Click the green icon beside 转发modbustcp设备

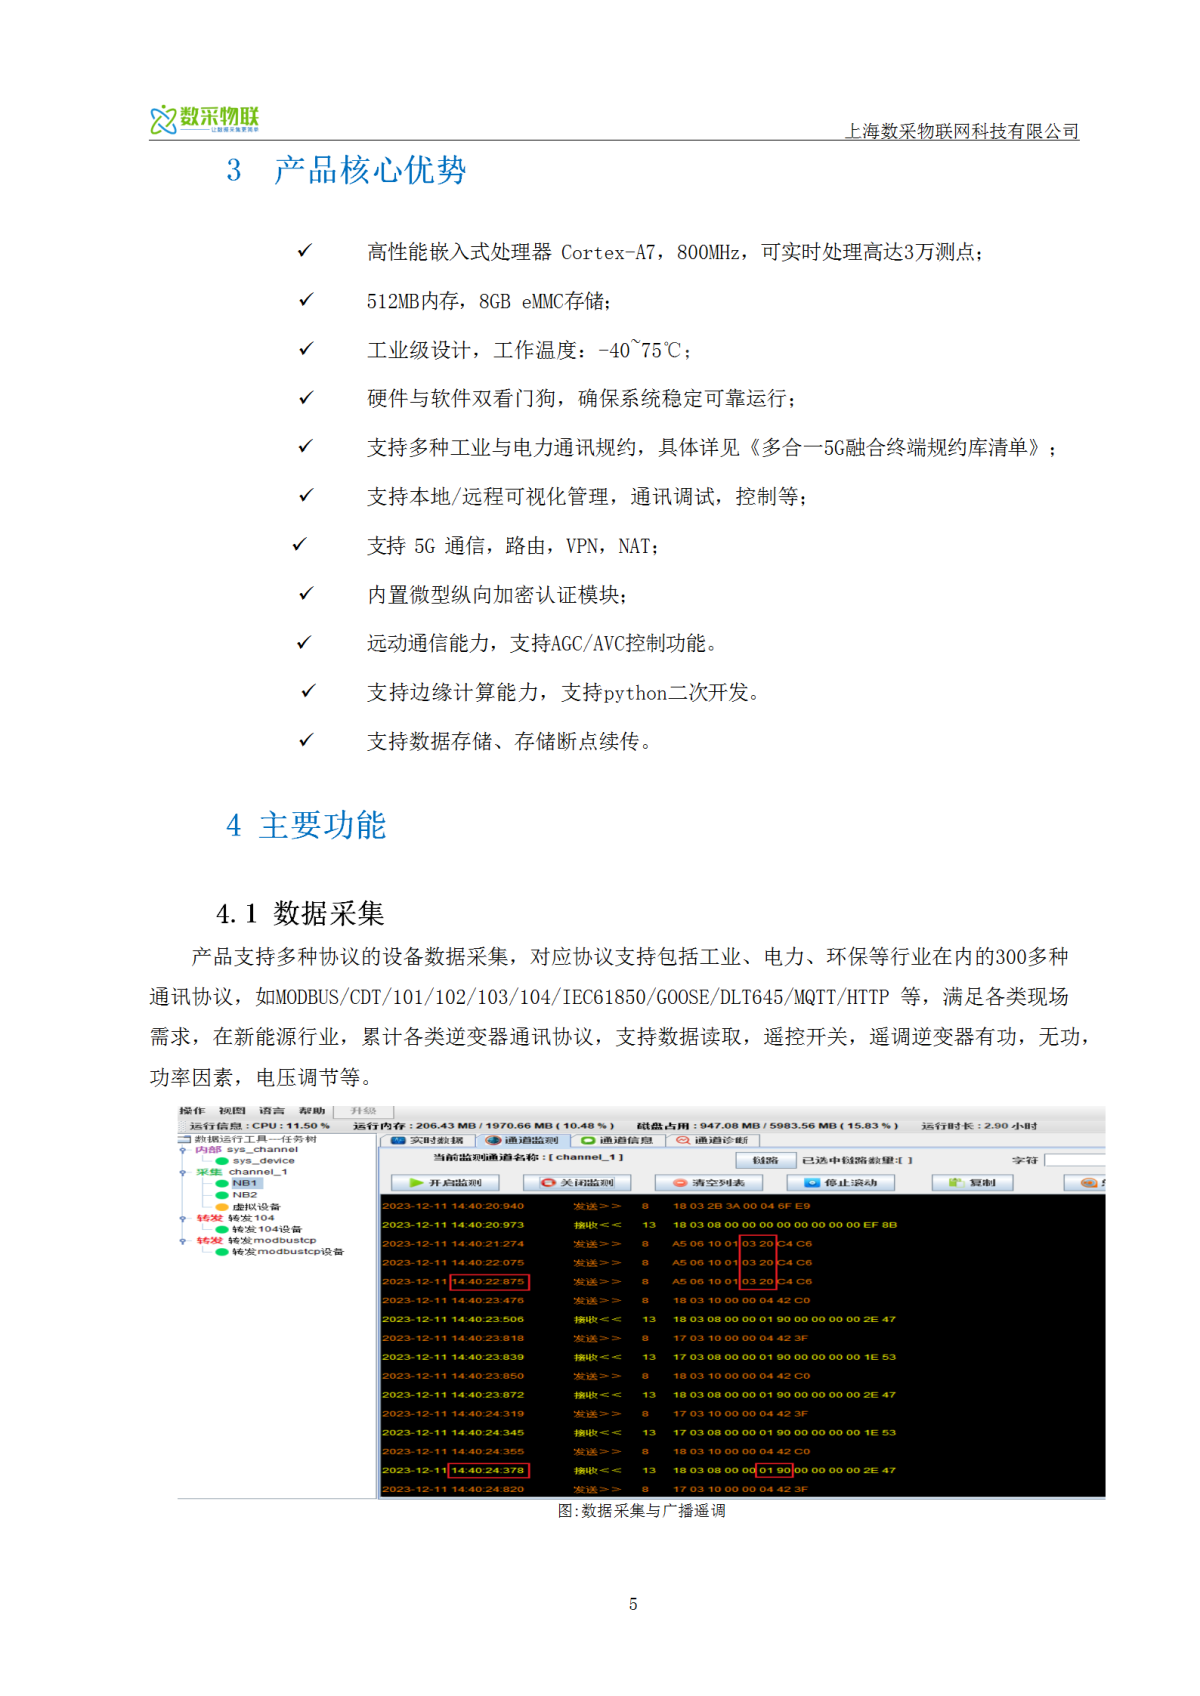click(222, 1252)
